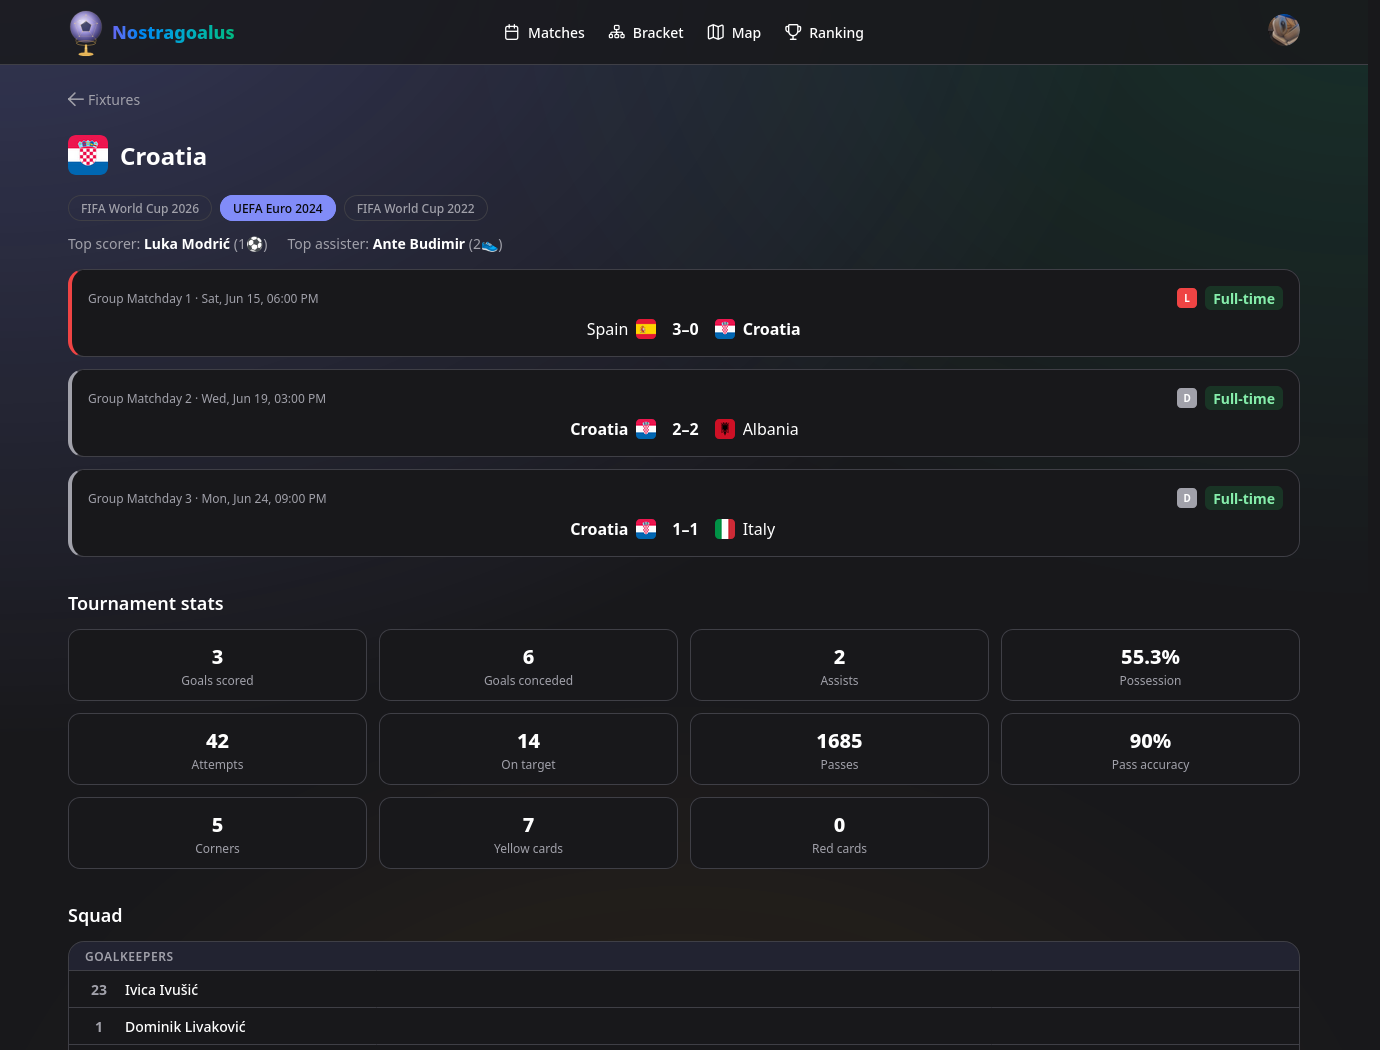Image resolution: width=1380 pixels, height=1050 pixels.
Task: Click top assister Ante Budimir
Action: pyautogui.click(x=419, y=244)
